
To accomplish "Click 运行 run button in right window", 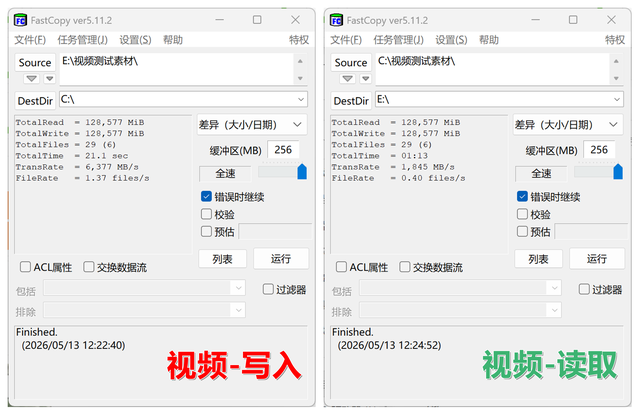I will pyautogui.click(x=597, y=258).
